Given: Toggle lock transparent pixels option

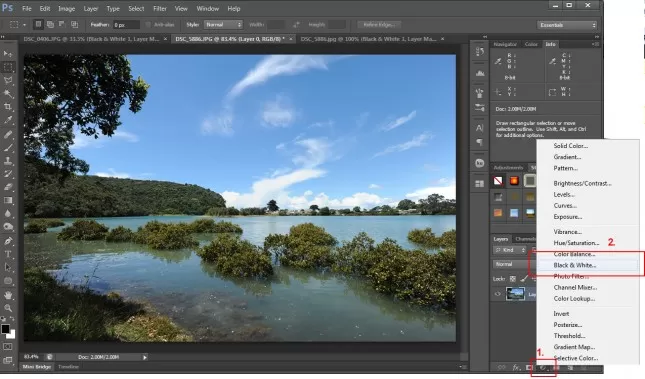Looking at the screenshot, I should click(513, 279).
